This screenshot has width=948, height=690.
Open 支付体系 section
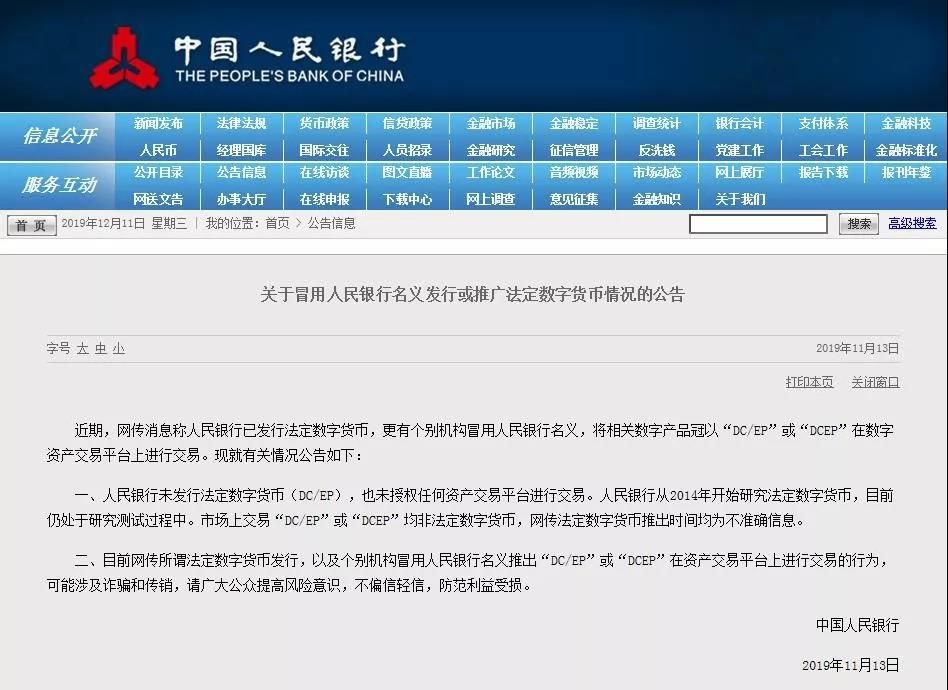823,123
